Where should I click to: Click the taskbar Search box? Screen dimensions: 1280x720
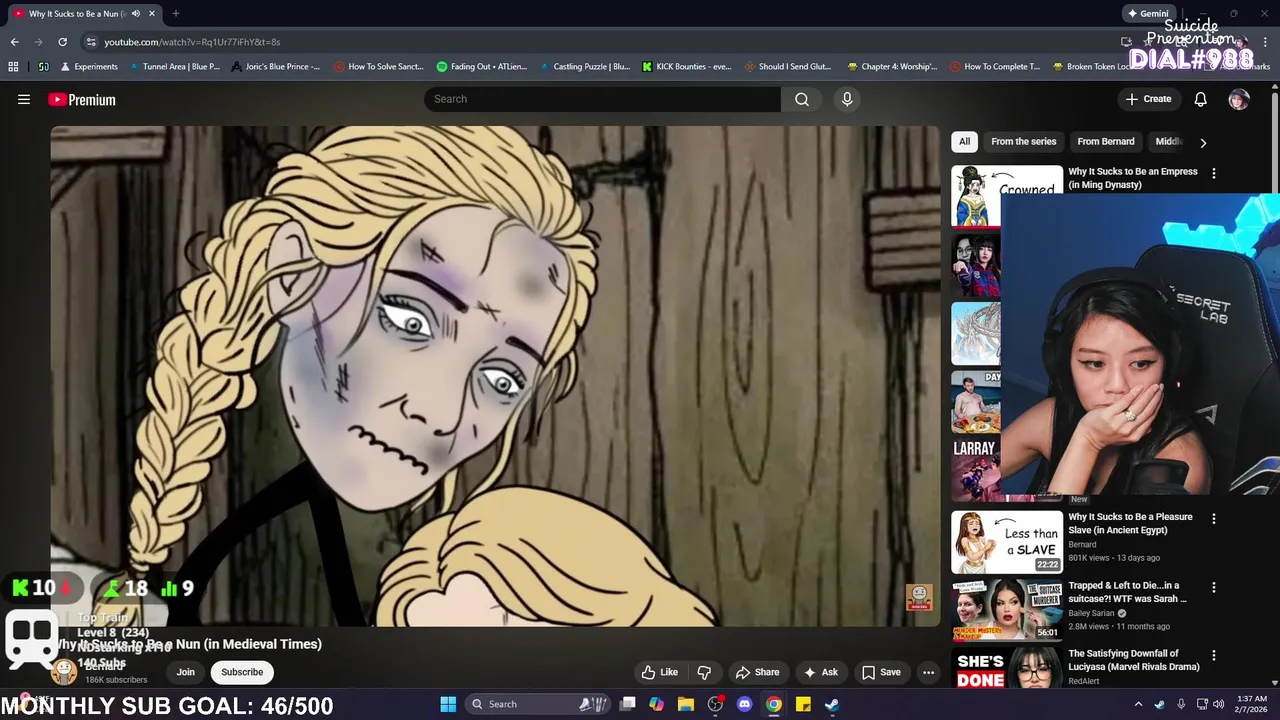536,704
